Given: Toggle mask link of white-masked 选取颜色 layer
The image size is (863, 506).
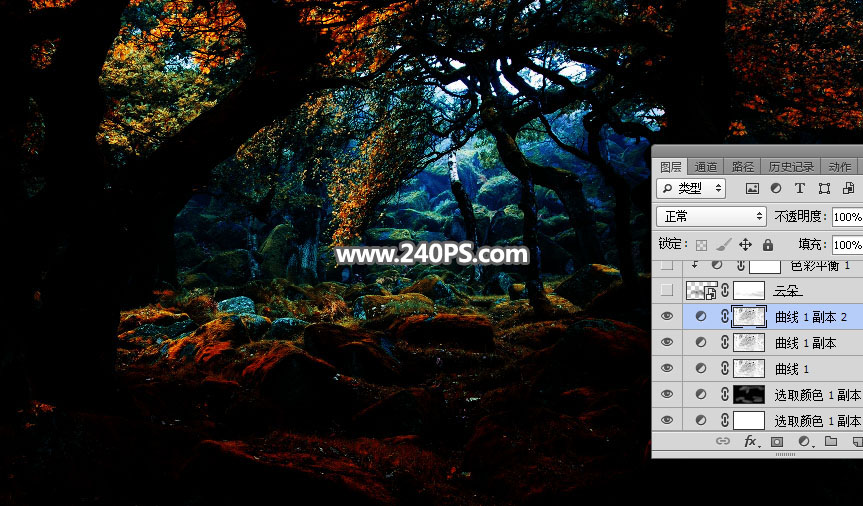Looking at the screenshot, I should click(x=725, y=420).
